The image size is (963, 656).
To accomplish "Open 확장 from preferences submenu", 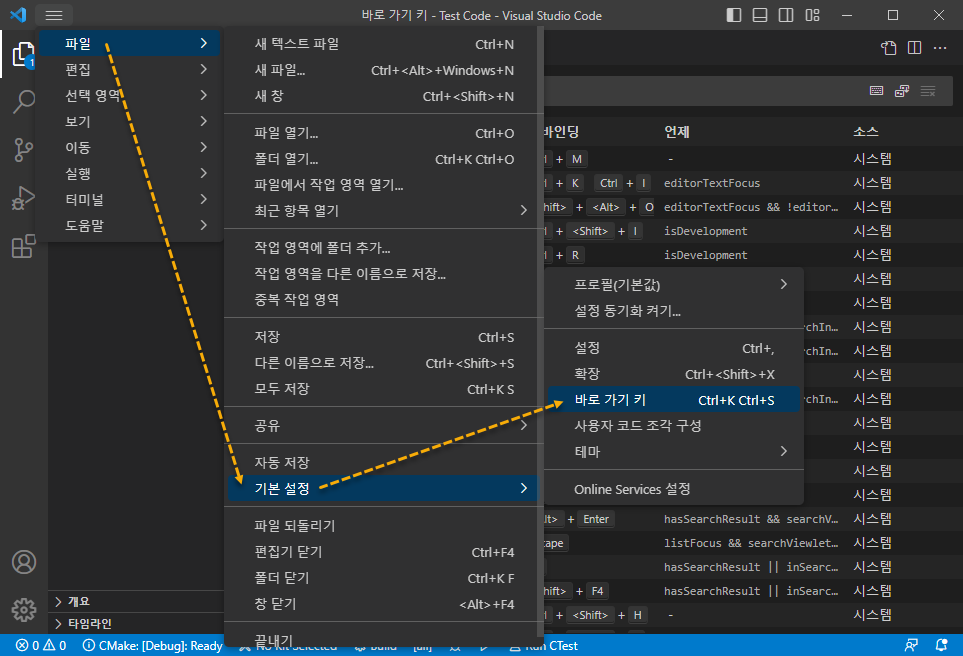I will (x=674, y=374).
